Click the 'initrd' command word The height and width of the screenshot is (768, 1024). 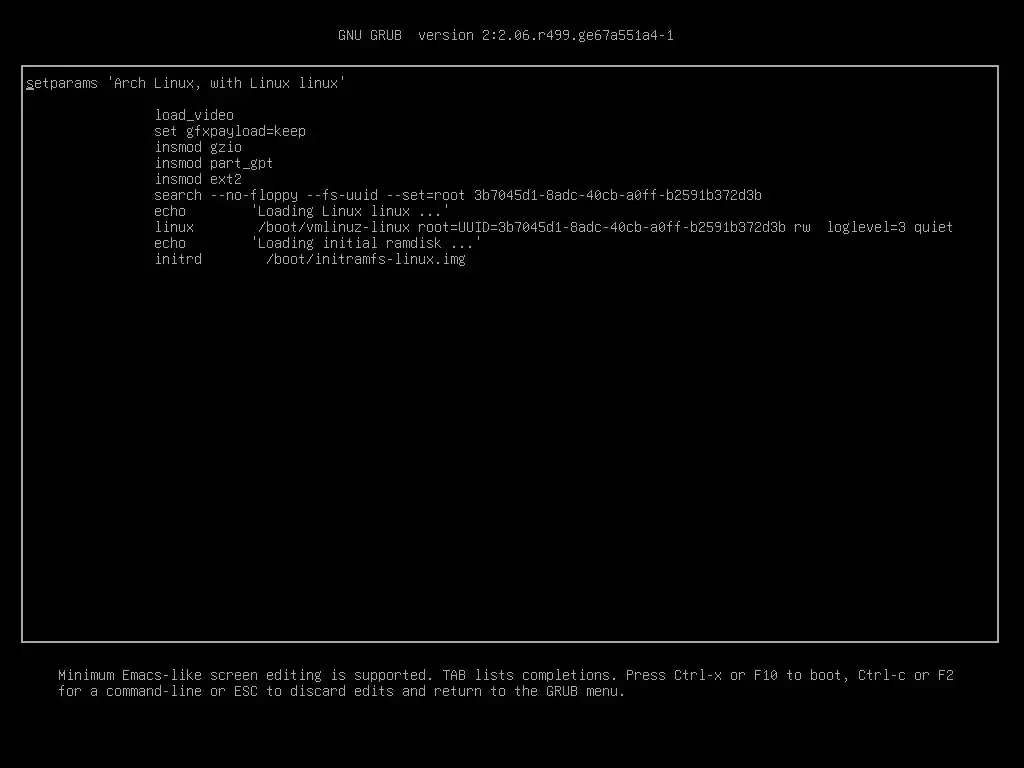[x=178, y=259]
